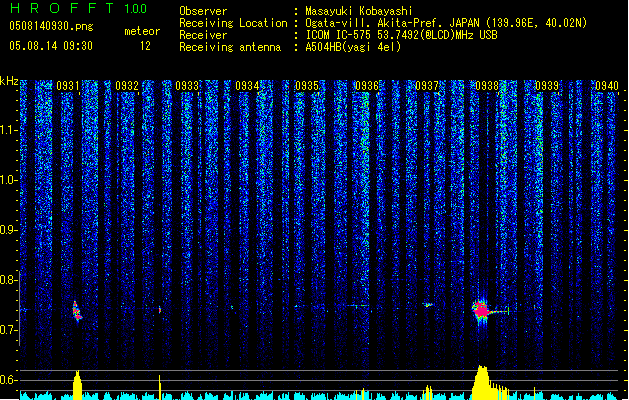Click the meteor echo blob near 0931
Screen dimensions: 629x400
click(77, 311)
